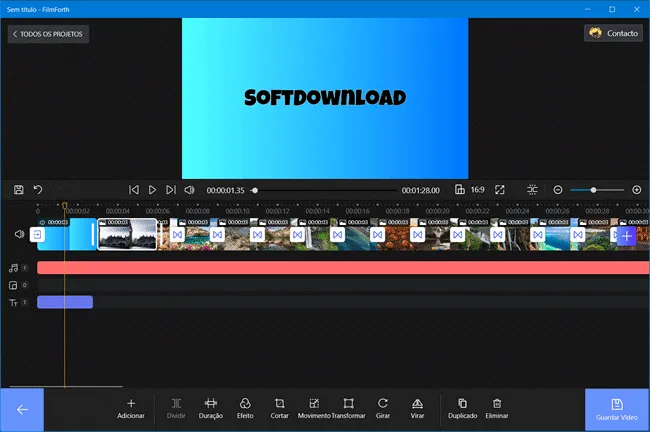
Task: Open the Efeito effects tool
Action: [x=245, y=408]
